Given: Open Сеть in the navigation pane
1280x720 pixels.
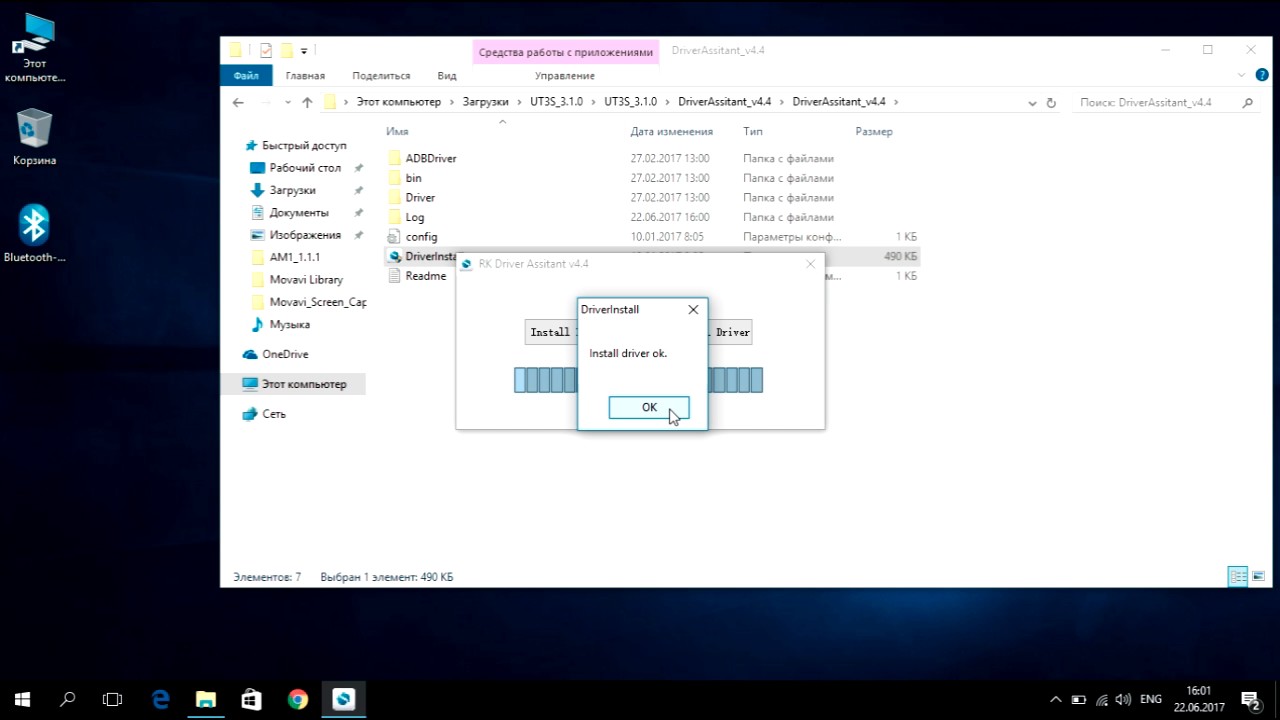Looking at the screenshot, I should coord(273,414).
